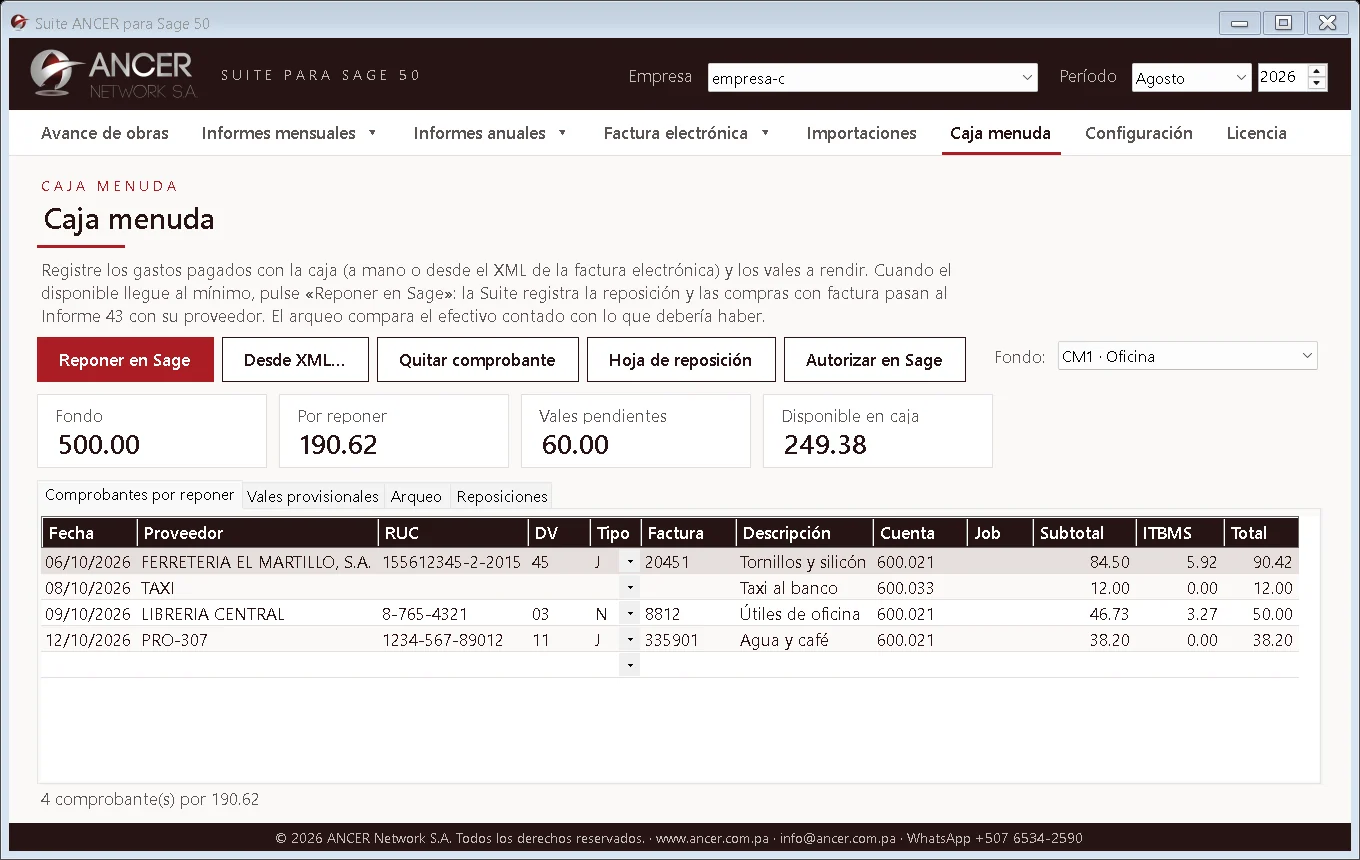Expand Tipo dropdown for PRO-307 row
This screenshot has width=1360, height=860.
pos(629,640)
